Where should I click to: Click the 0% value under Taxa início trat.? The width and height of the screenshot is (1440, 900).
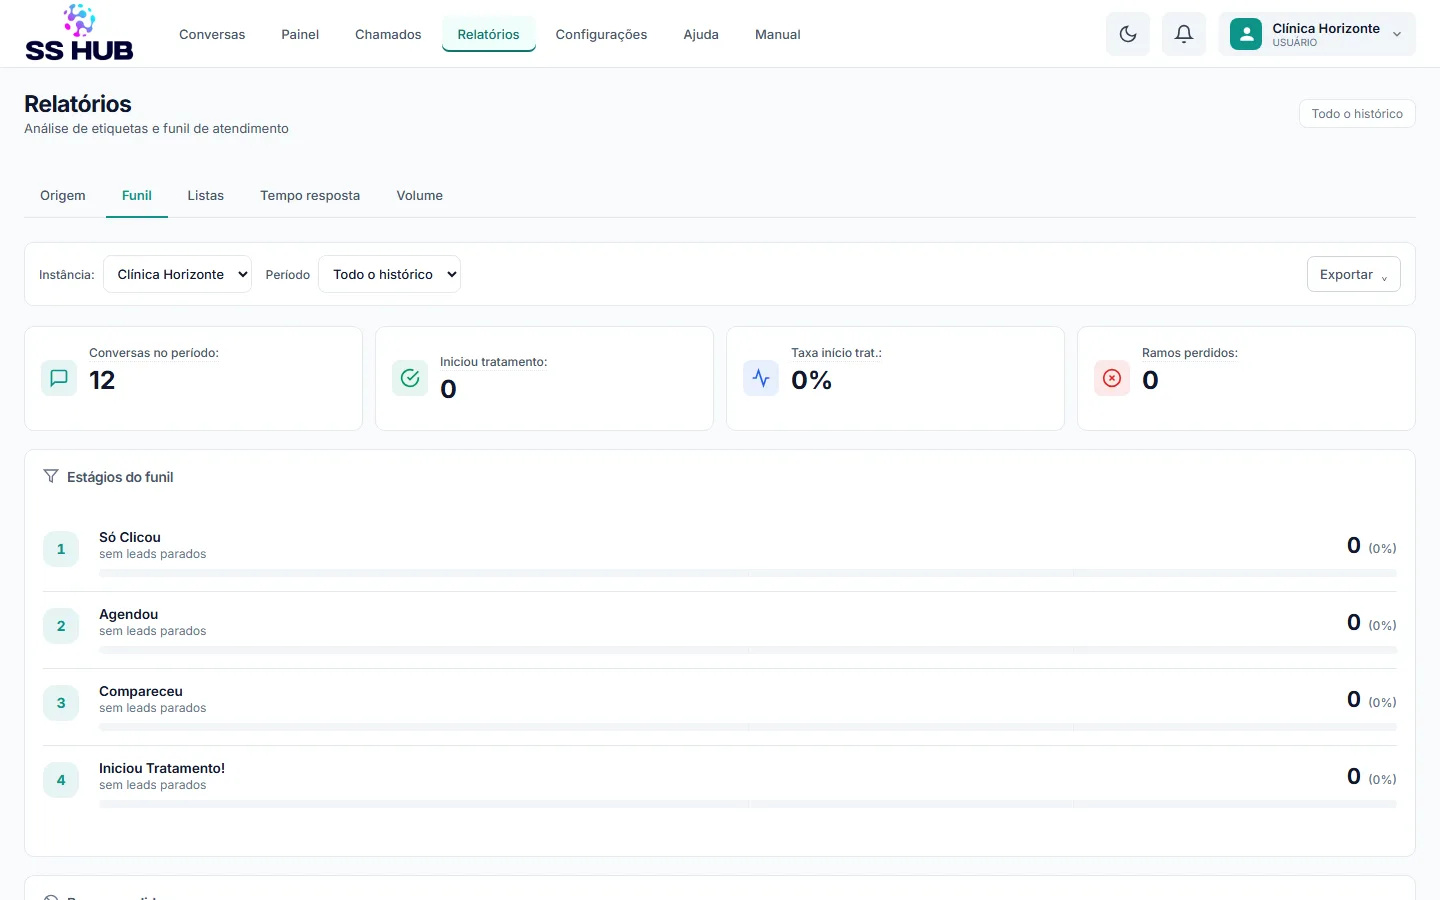(x=812, y=380)
